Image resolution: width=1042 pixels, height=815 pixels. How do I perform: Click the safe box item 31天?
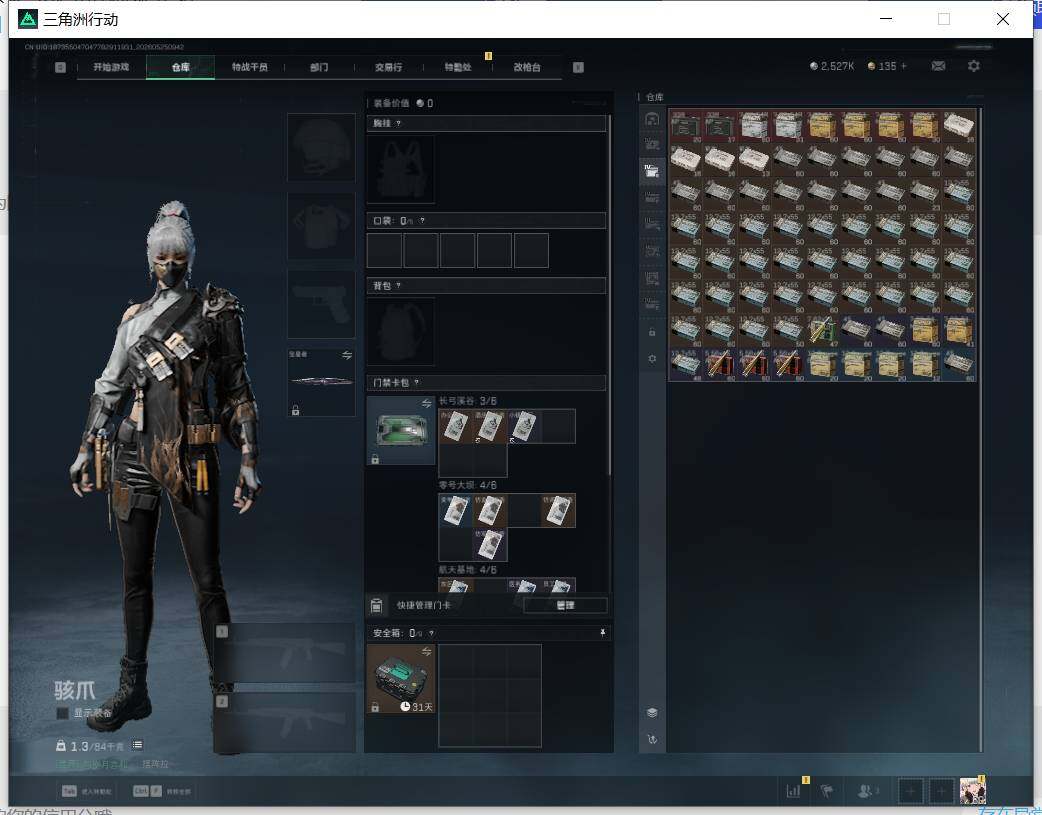click(x=401, y=679)
